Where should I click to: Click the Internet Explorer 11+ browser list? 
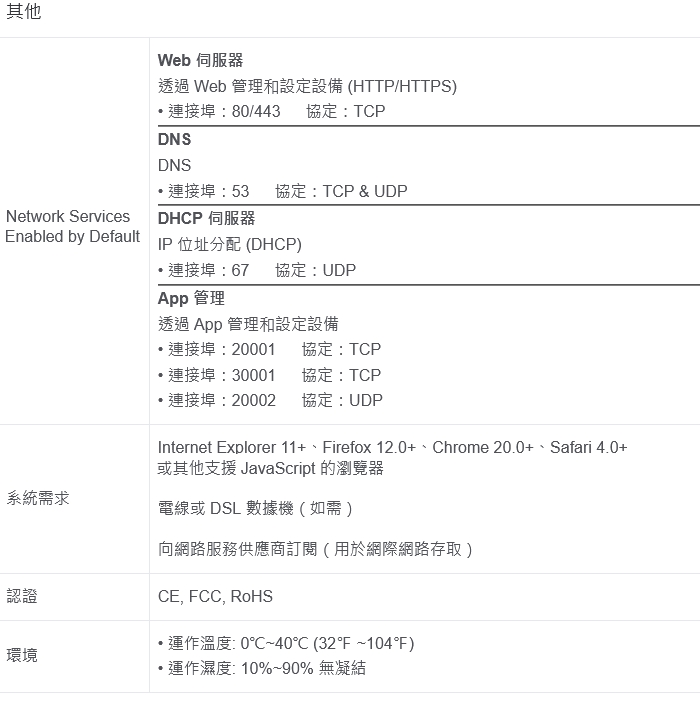coord(392,448)
